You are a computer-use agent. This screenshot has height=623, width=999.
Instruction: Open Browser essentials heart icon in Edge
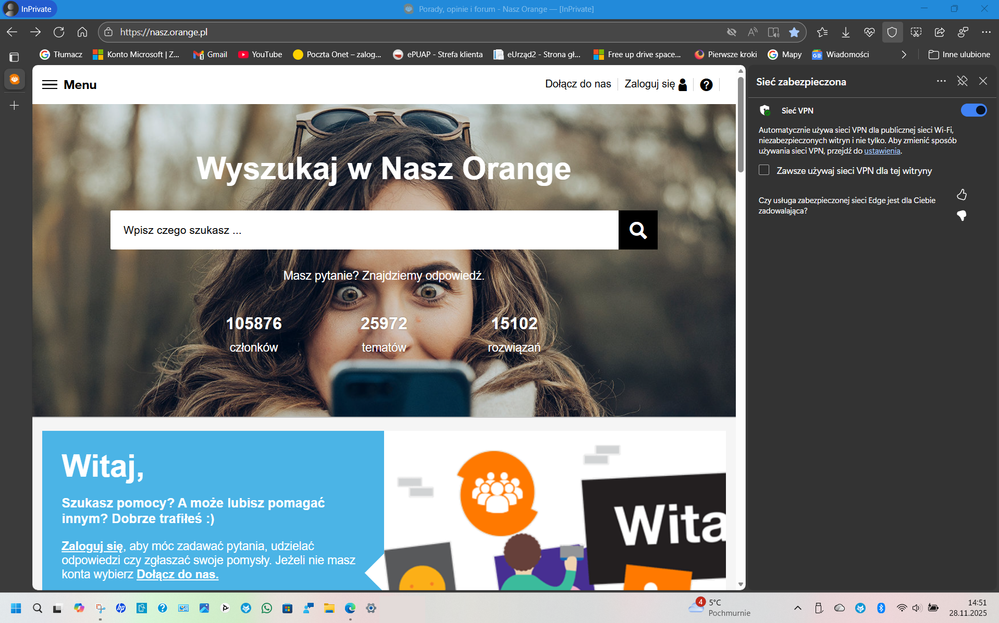pyautogui.click(x=868, y=31)
